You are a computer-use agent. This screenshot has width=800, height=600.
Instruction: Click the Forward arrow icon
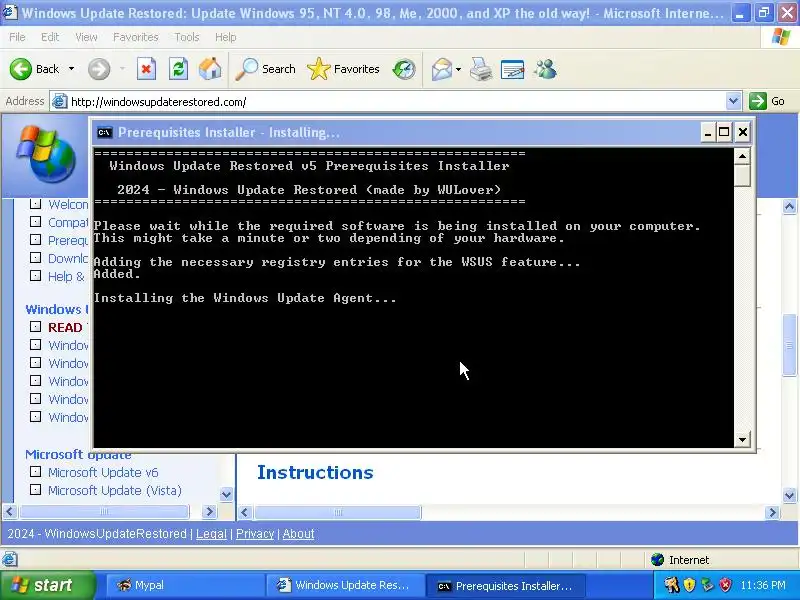pyautogui.click(x=99, y=69)
